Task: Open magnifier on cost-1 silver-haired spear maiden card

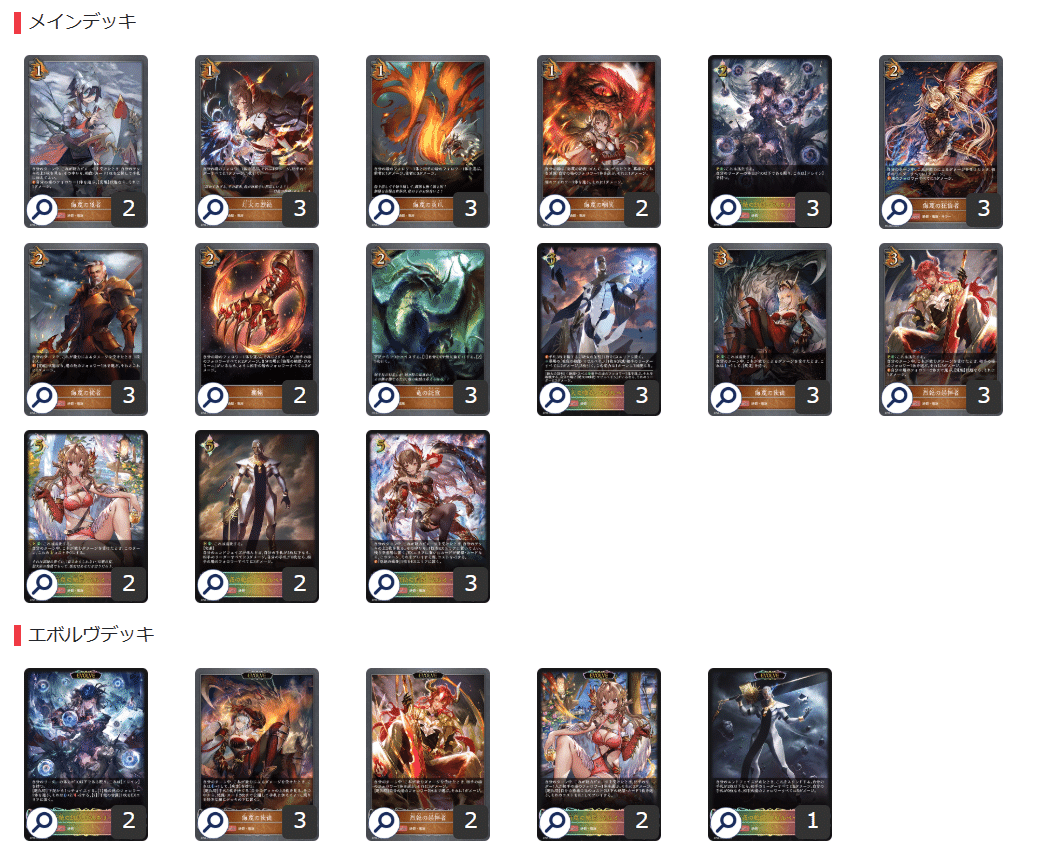Action: 43,209
